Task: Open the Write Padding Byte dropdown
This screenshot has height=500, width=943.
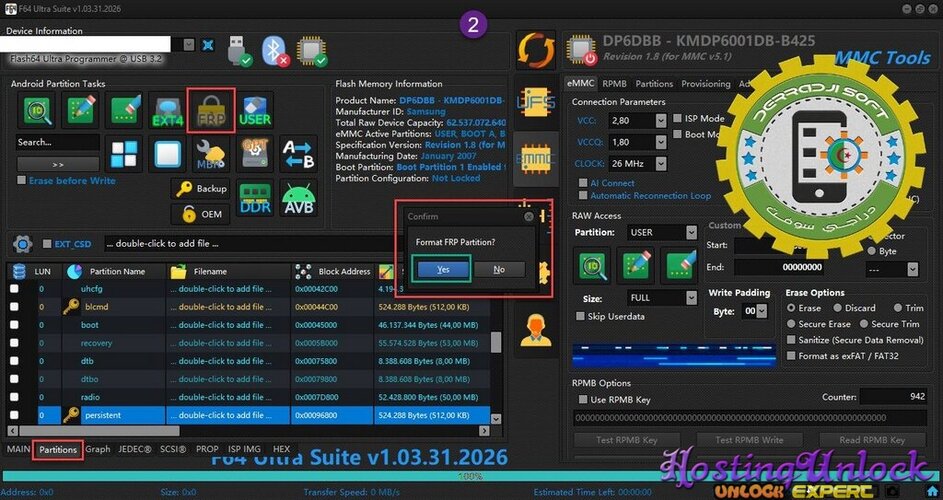Action: point(761,311)
